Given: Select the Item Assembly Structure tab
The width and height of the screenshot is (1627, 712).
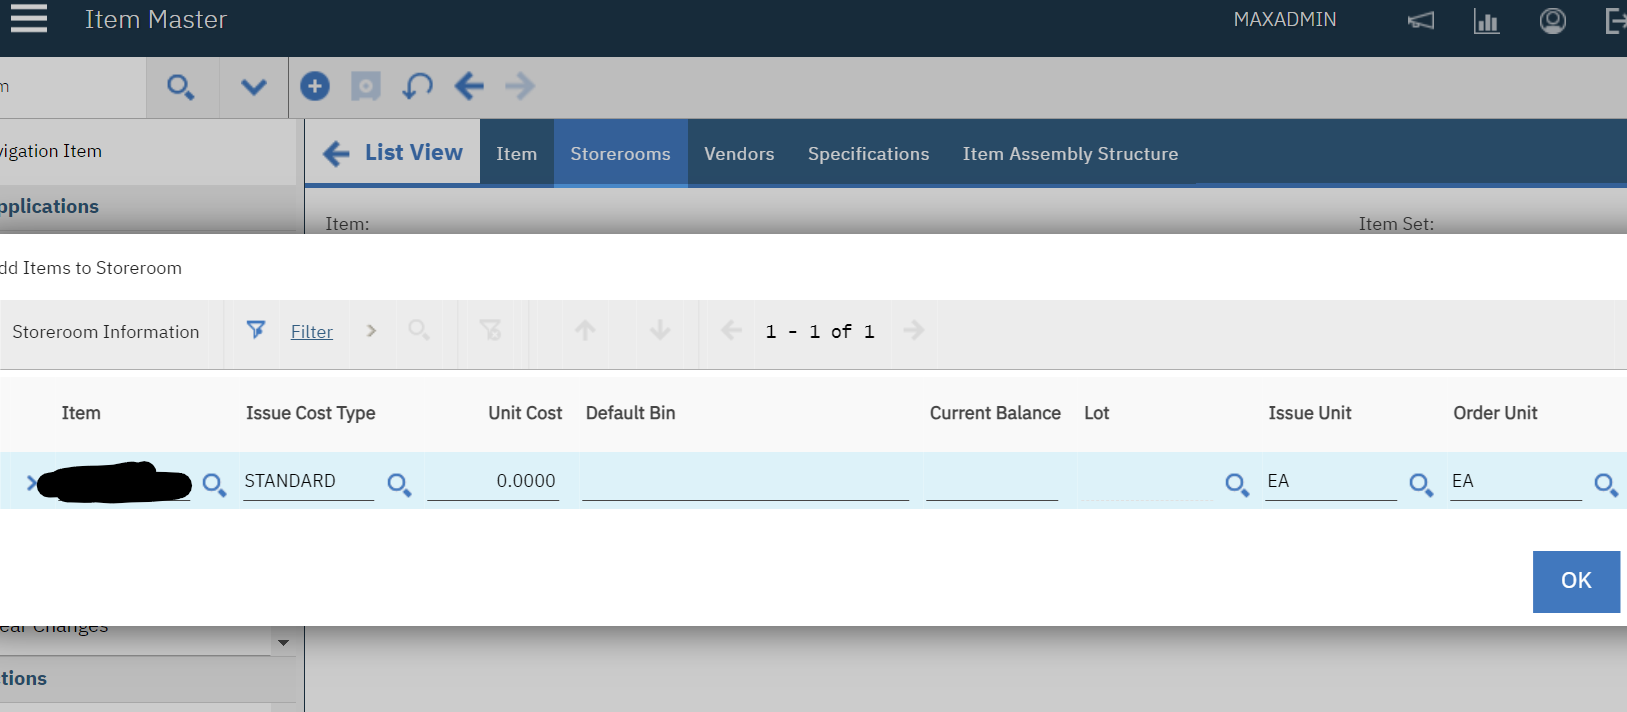Looking at the screenshot, I should 1070,154.
